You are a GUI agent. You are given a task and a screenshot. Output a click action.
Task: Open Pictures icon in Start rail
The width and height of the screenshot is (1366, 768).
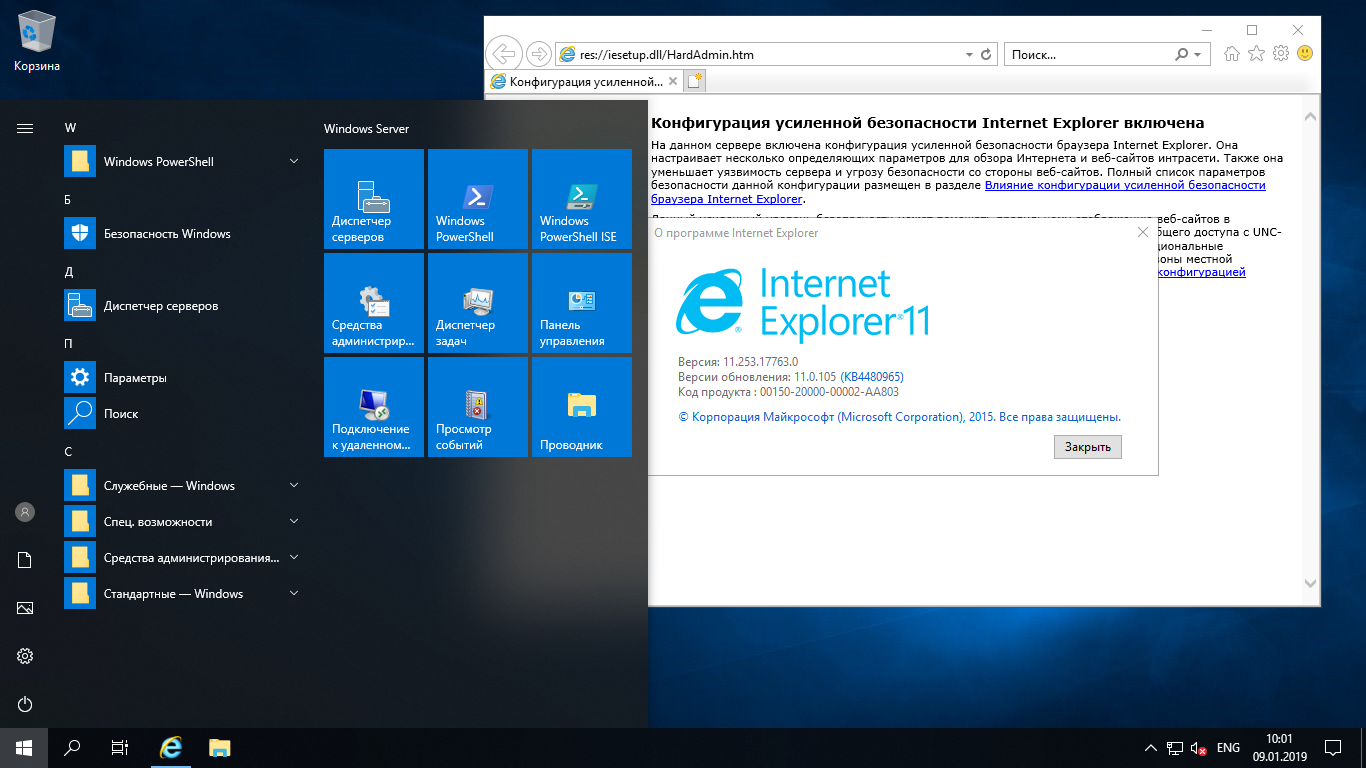click(25, 608)
